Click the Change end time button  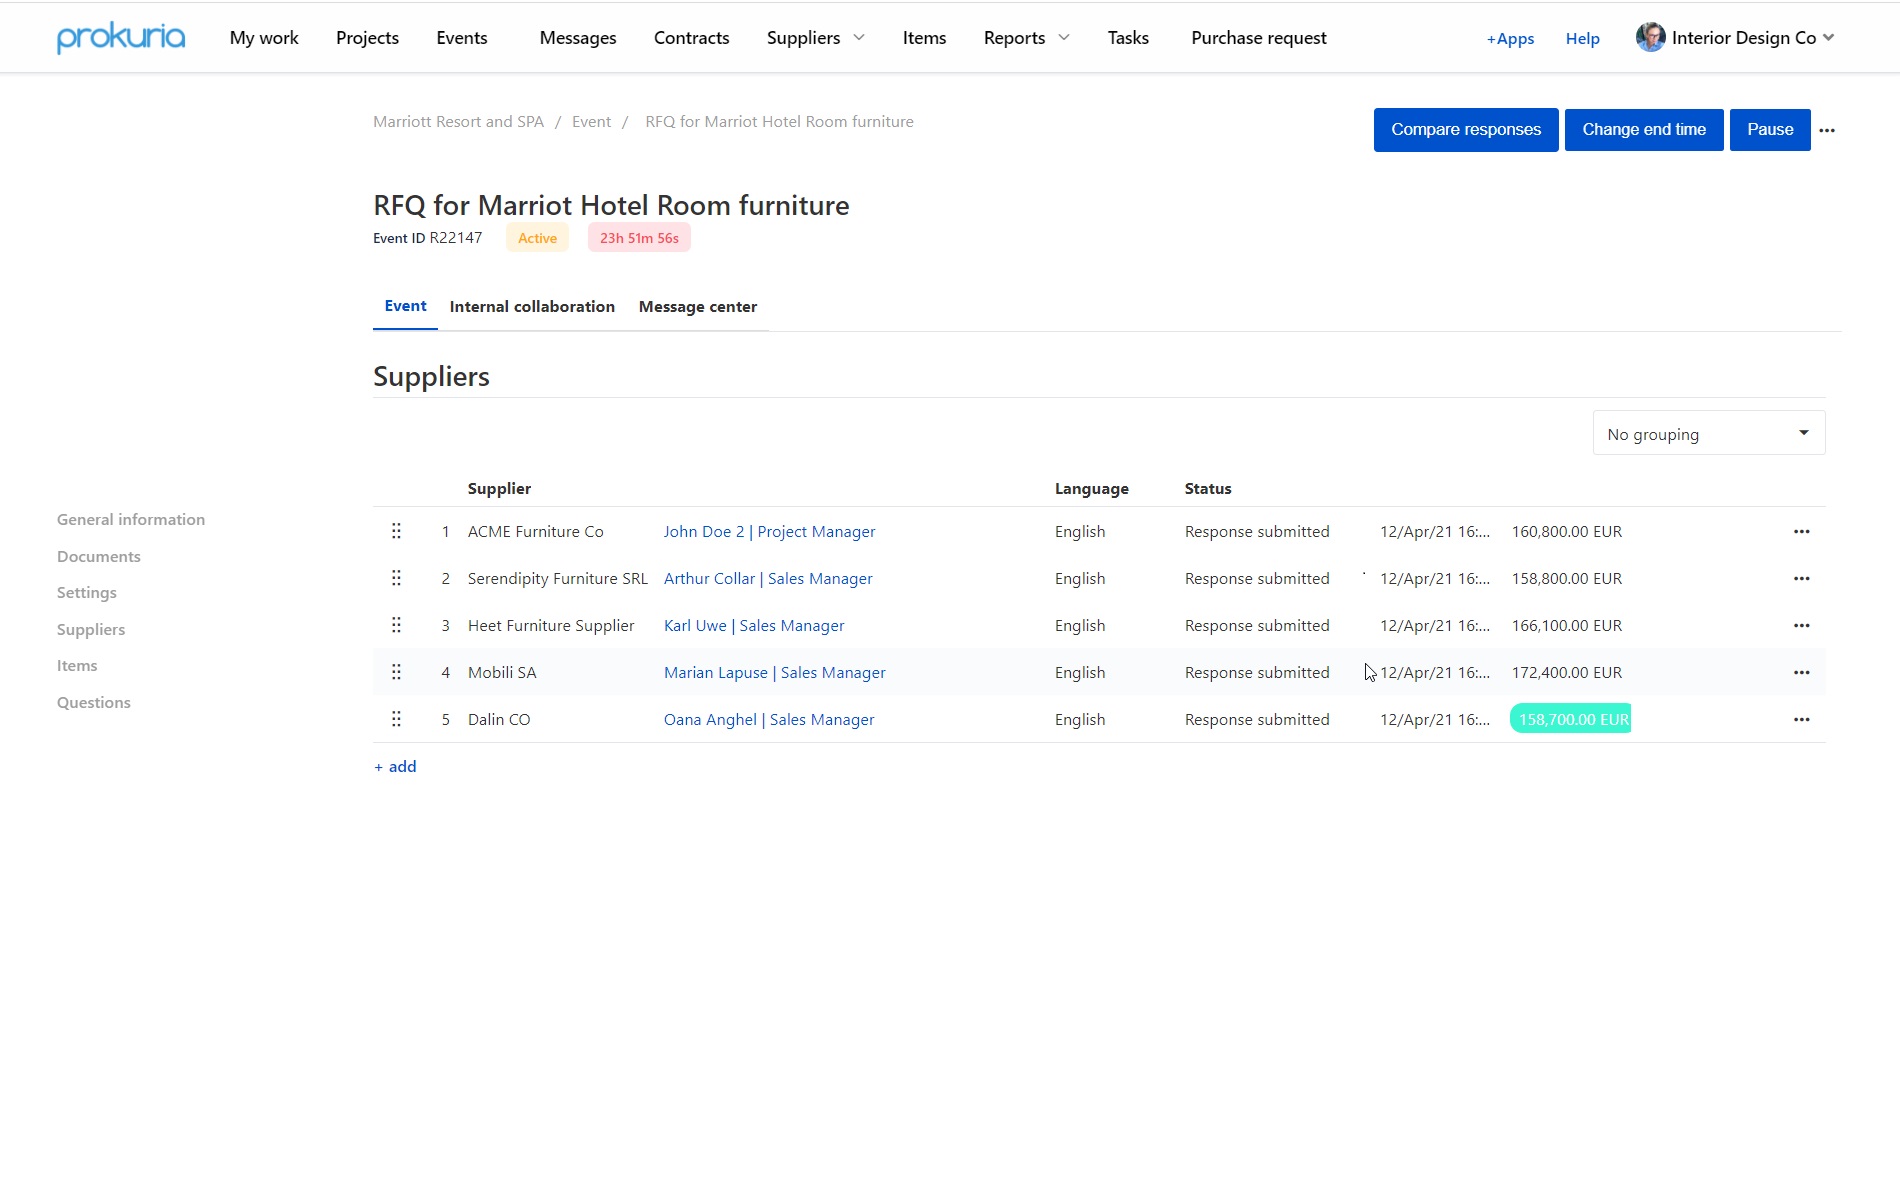(x=1644, y=130)
